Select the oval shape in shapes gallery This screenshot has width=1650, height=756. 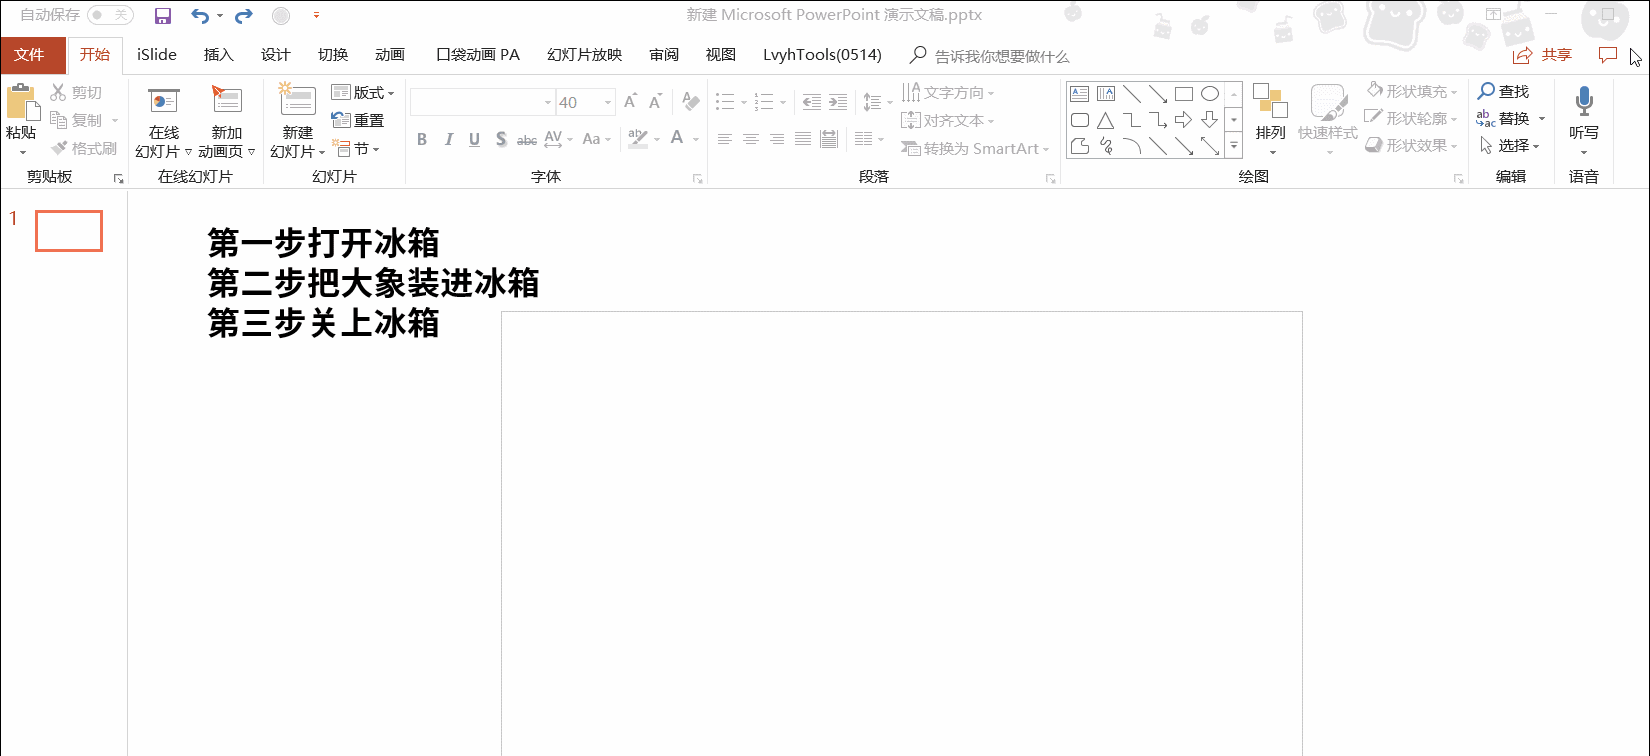coord(1210,94)
